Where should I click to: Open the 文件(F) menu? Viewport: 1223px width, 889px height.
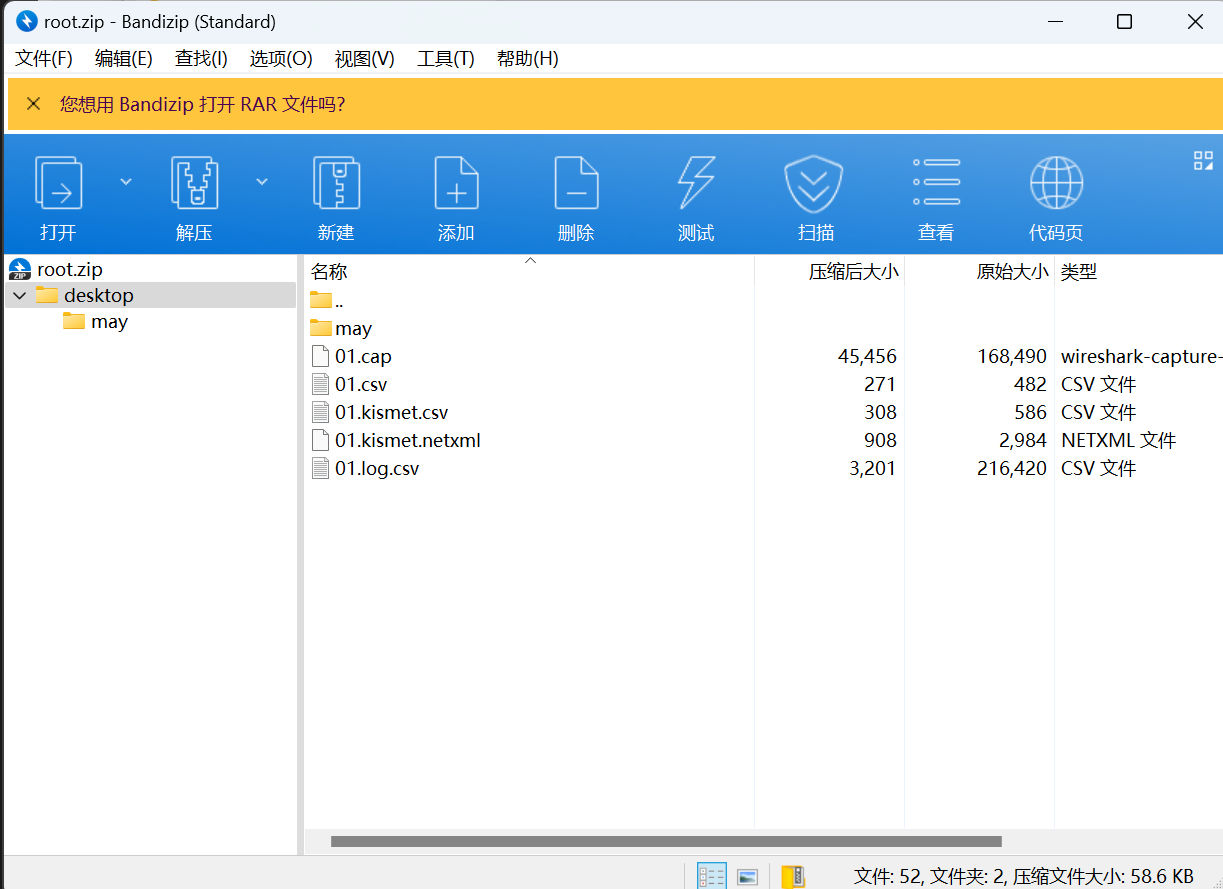click(44, 58)
